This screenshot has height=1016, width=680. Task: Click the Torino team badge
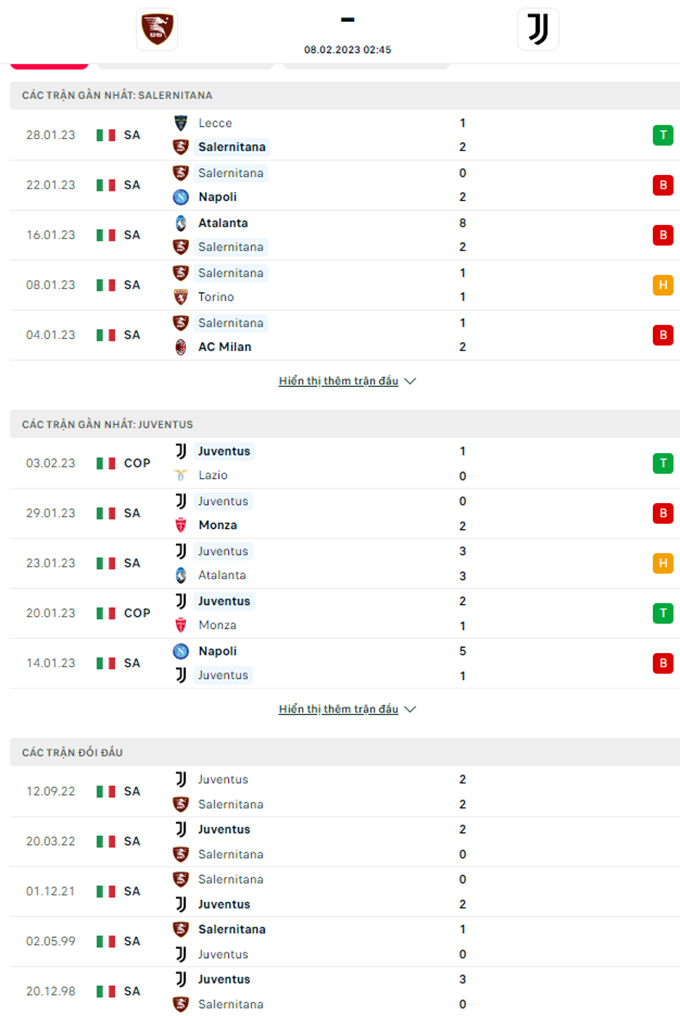181,297
